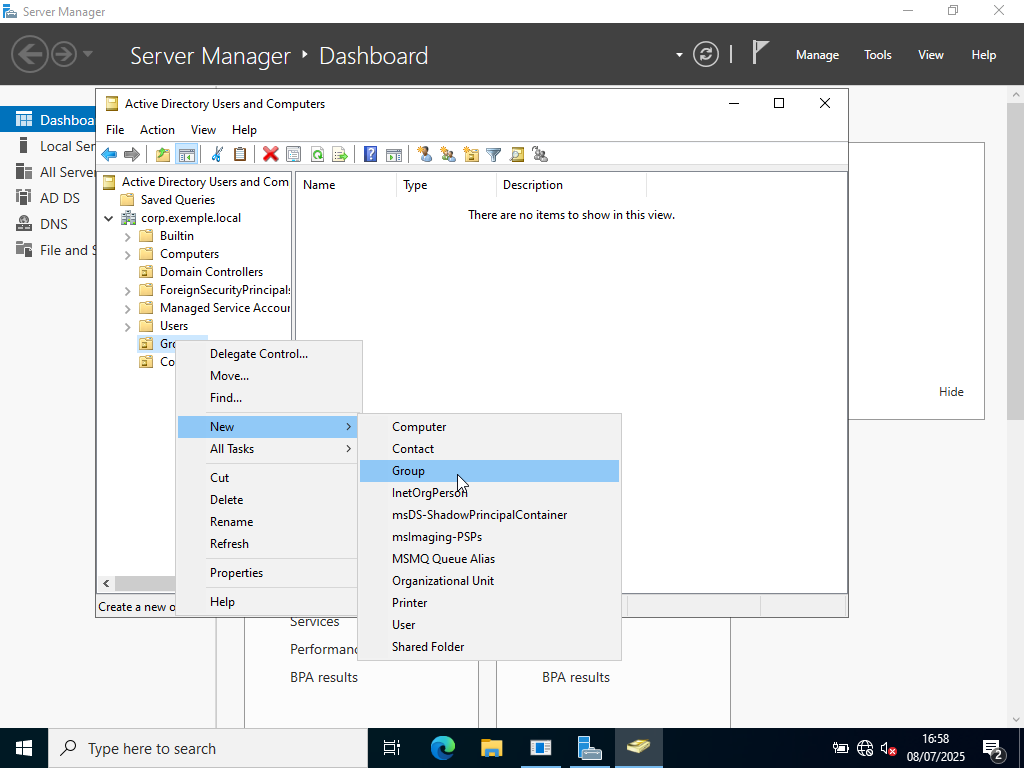The width and height of the screenshot is (1024, 768).
Task: Click tree pane scroll left arrow
Action: pos(106,583)
